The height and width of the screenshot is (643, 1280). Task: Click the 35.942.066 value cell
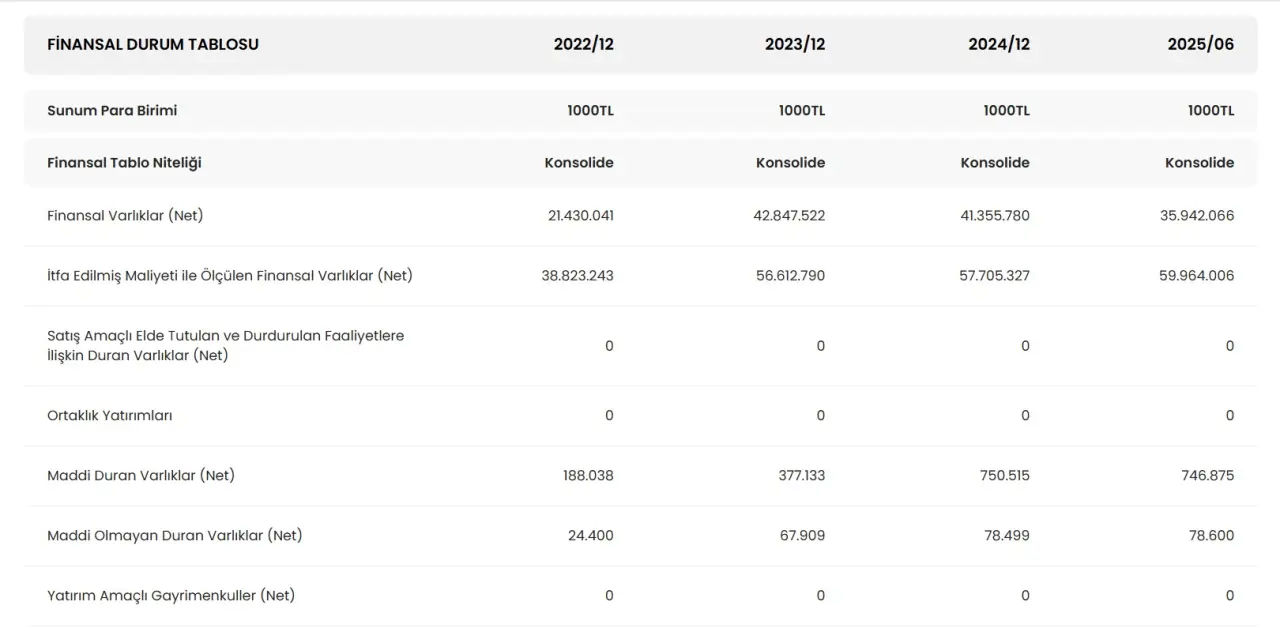(x=1197, y=215)
